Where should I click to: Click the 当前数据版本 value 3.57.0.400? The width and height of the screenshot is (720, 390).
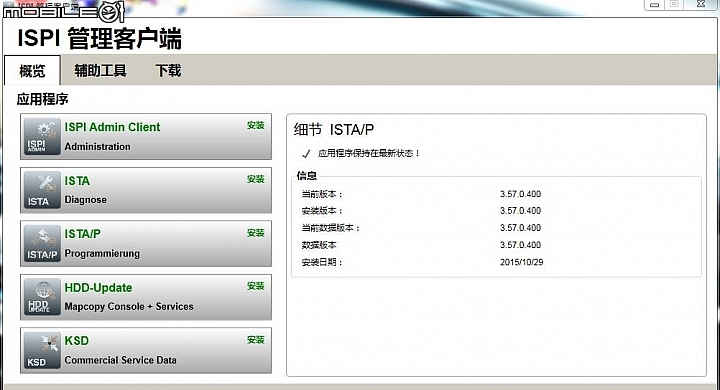[520, 228]
